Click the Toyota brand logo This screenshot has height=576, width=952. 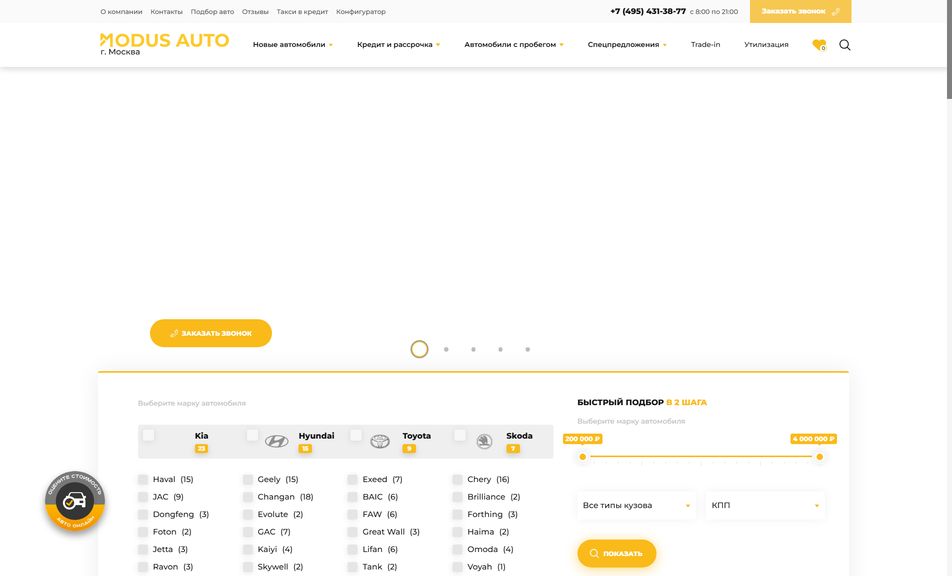[380, 441]
